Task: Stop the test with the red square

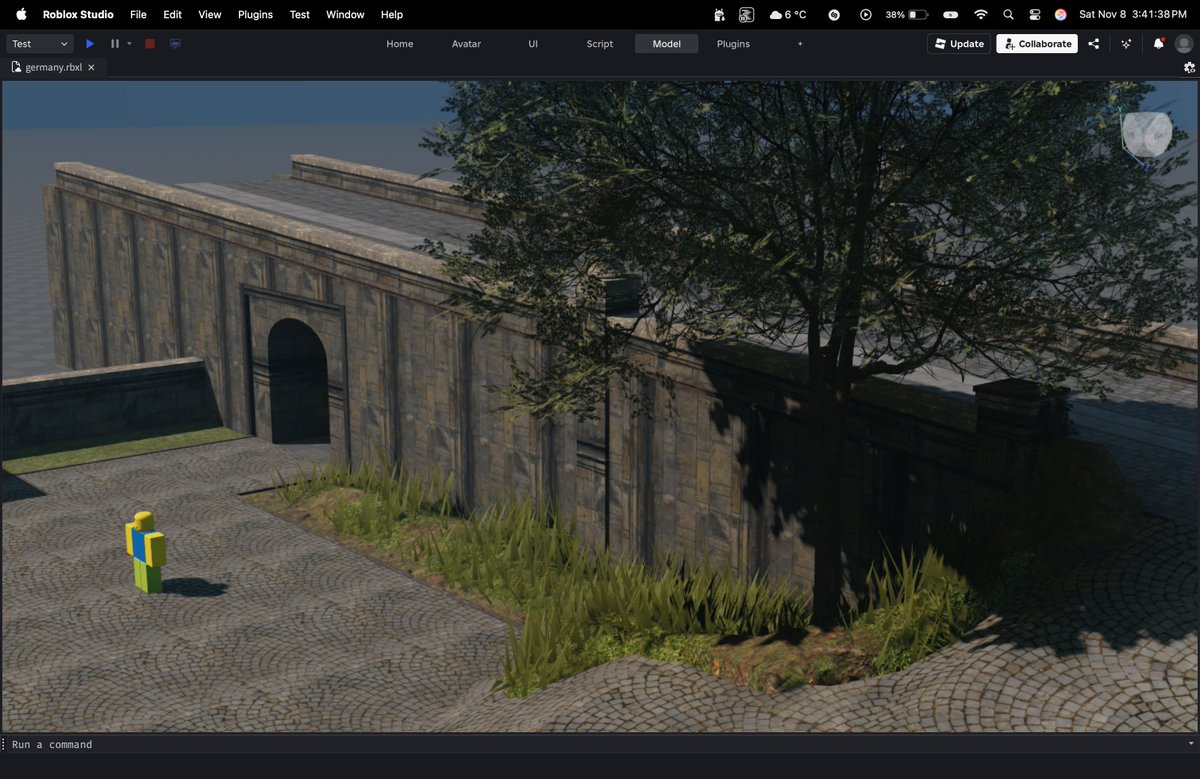Action: pyautogui.click(x=150, y=44)
